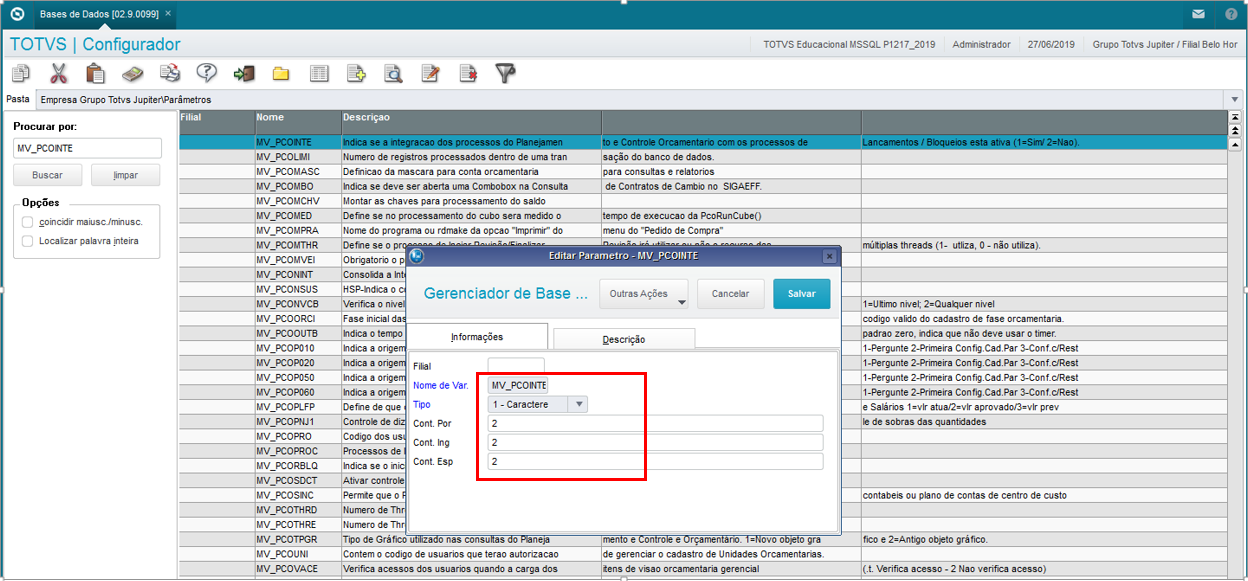Click the Print icon in the toolbar

[170, 73]
